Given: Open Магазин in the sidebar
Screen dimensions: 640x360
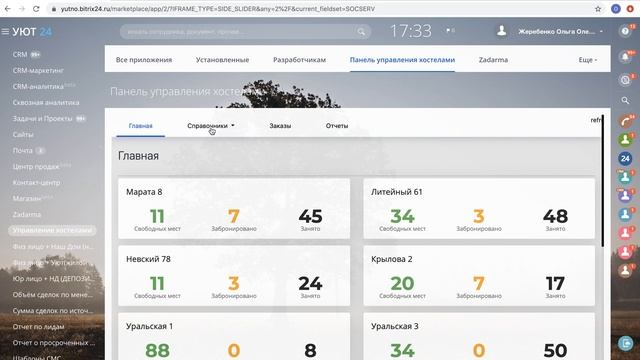Looking at the screenshot, I should coord(27,198).
